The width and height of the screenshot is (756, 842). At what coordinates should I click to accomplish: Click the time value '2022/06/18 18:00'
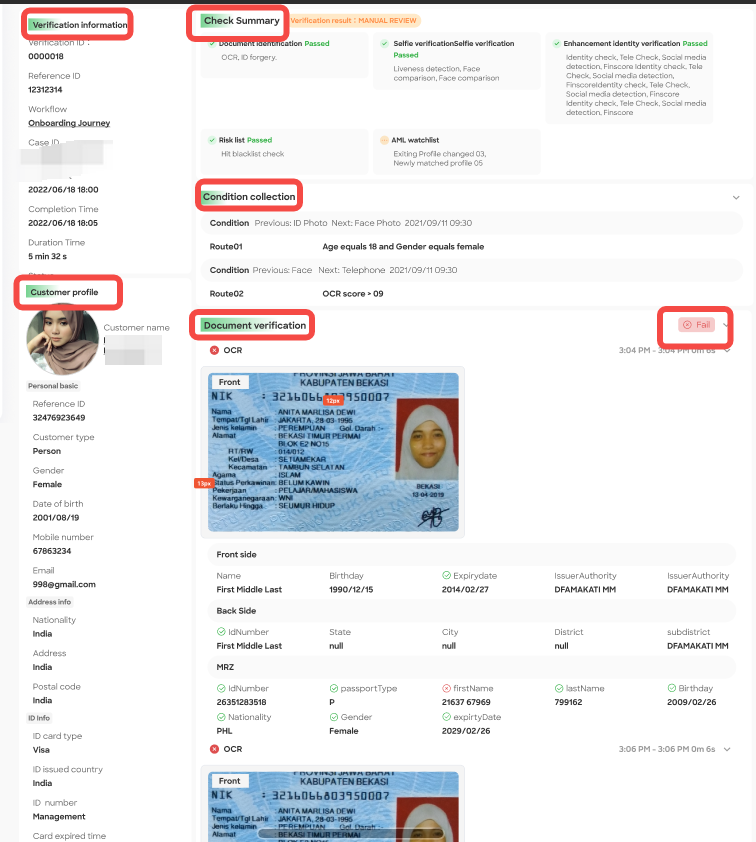pyautogui.click(x=63, y=190)
